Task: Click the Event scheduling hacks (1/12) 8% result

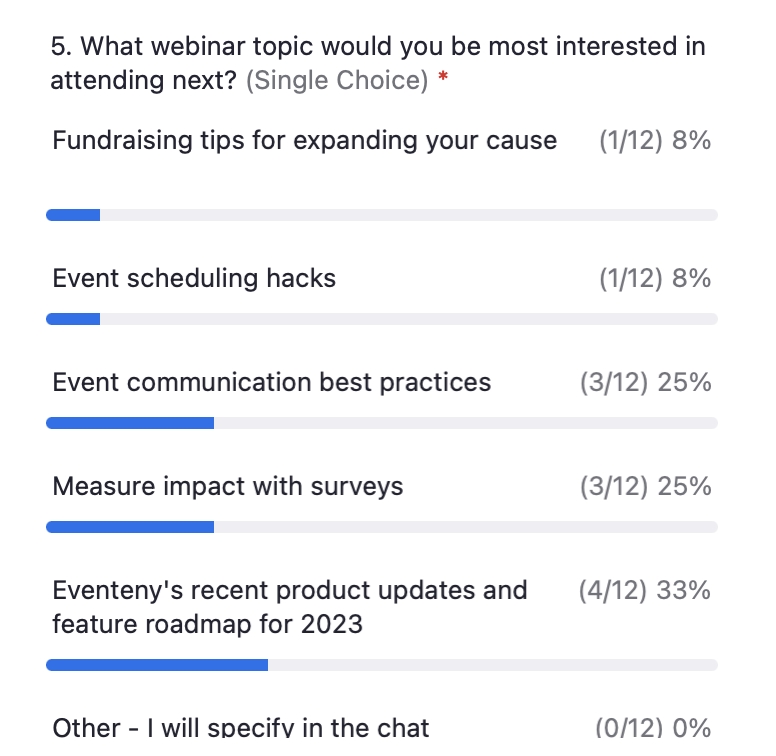Action: pos(655,278)
